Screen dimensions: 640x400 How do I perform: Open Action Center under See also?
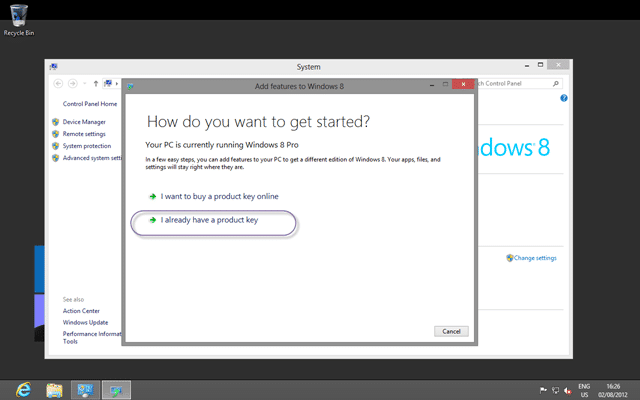[x=81, y=311]
